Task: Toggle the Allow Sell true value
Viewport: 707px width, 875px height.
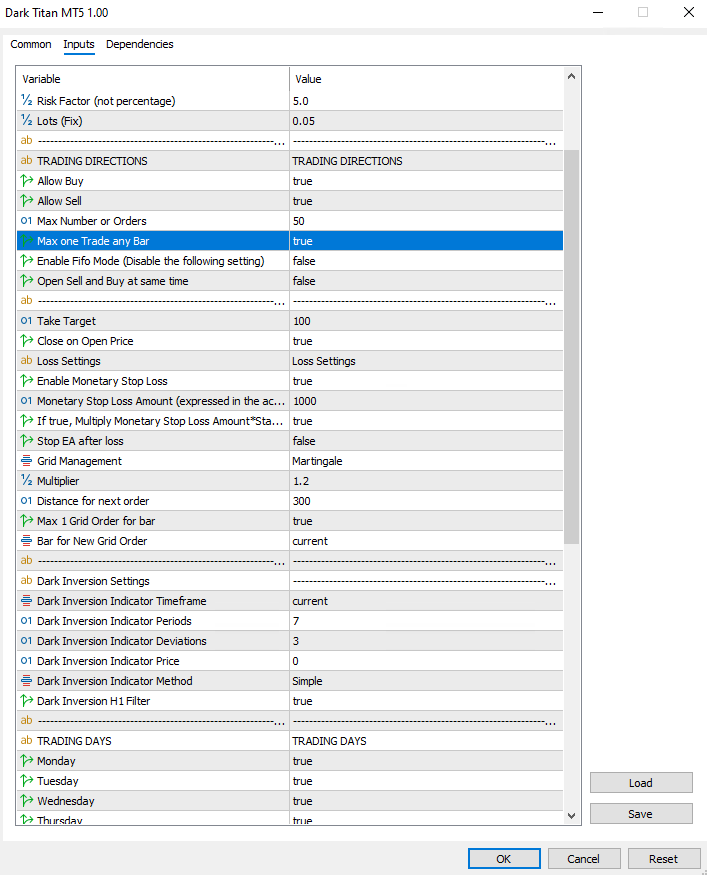Action: 302,201
